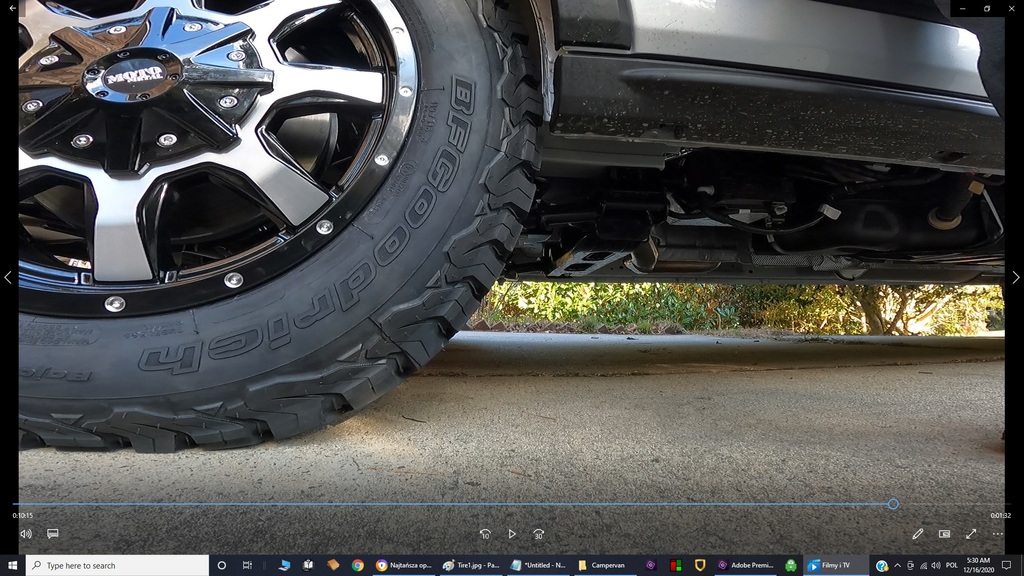The height and width of the screenshot is (576, 1024).
Task: Skip back 10 seconds
Action: pos(485,534)
